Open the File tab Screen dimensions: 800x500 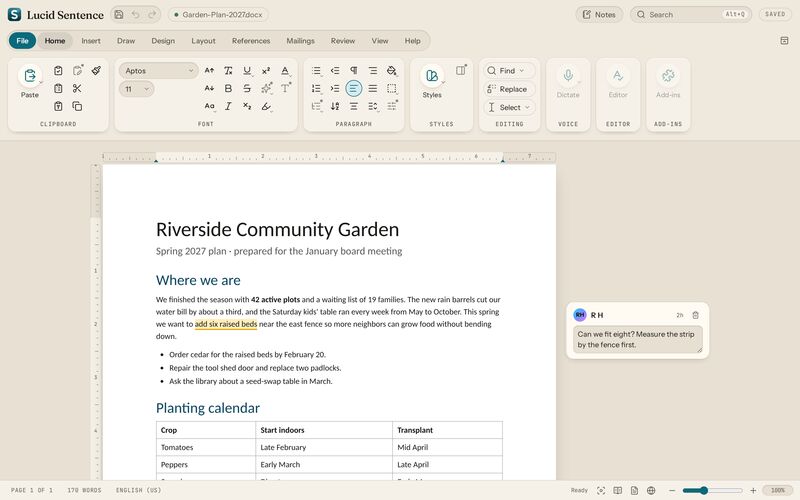point(22,41)
